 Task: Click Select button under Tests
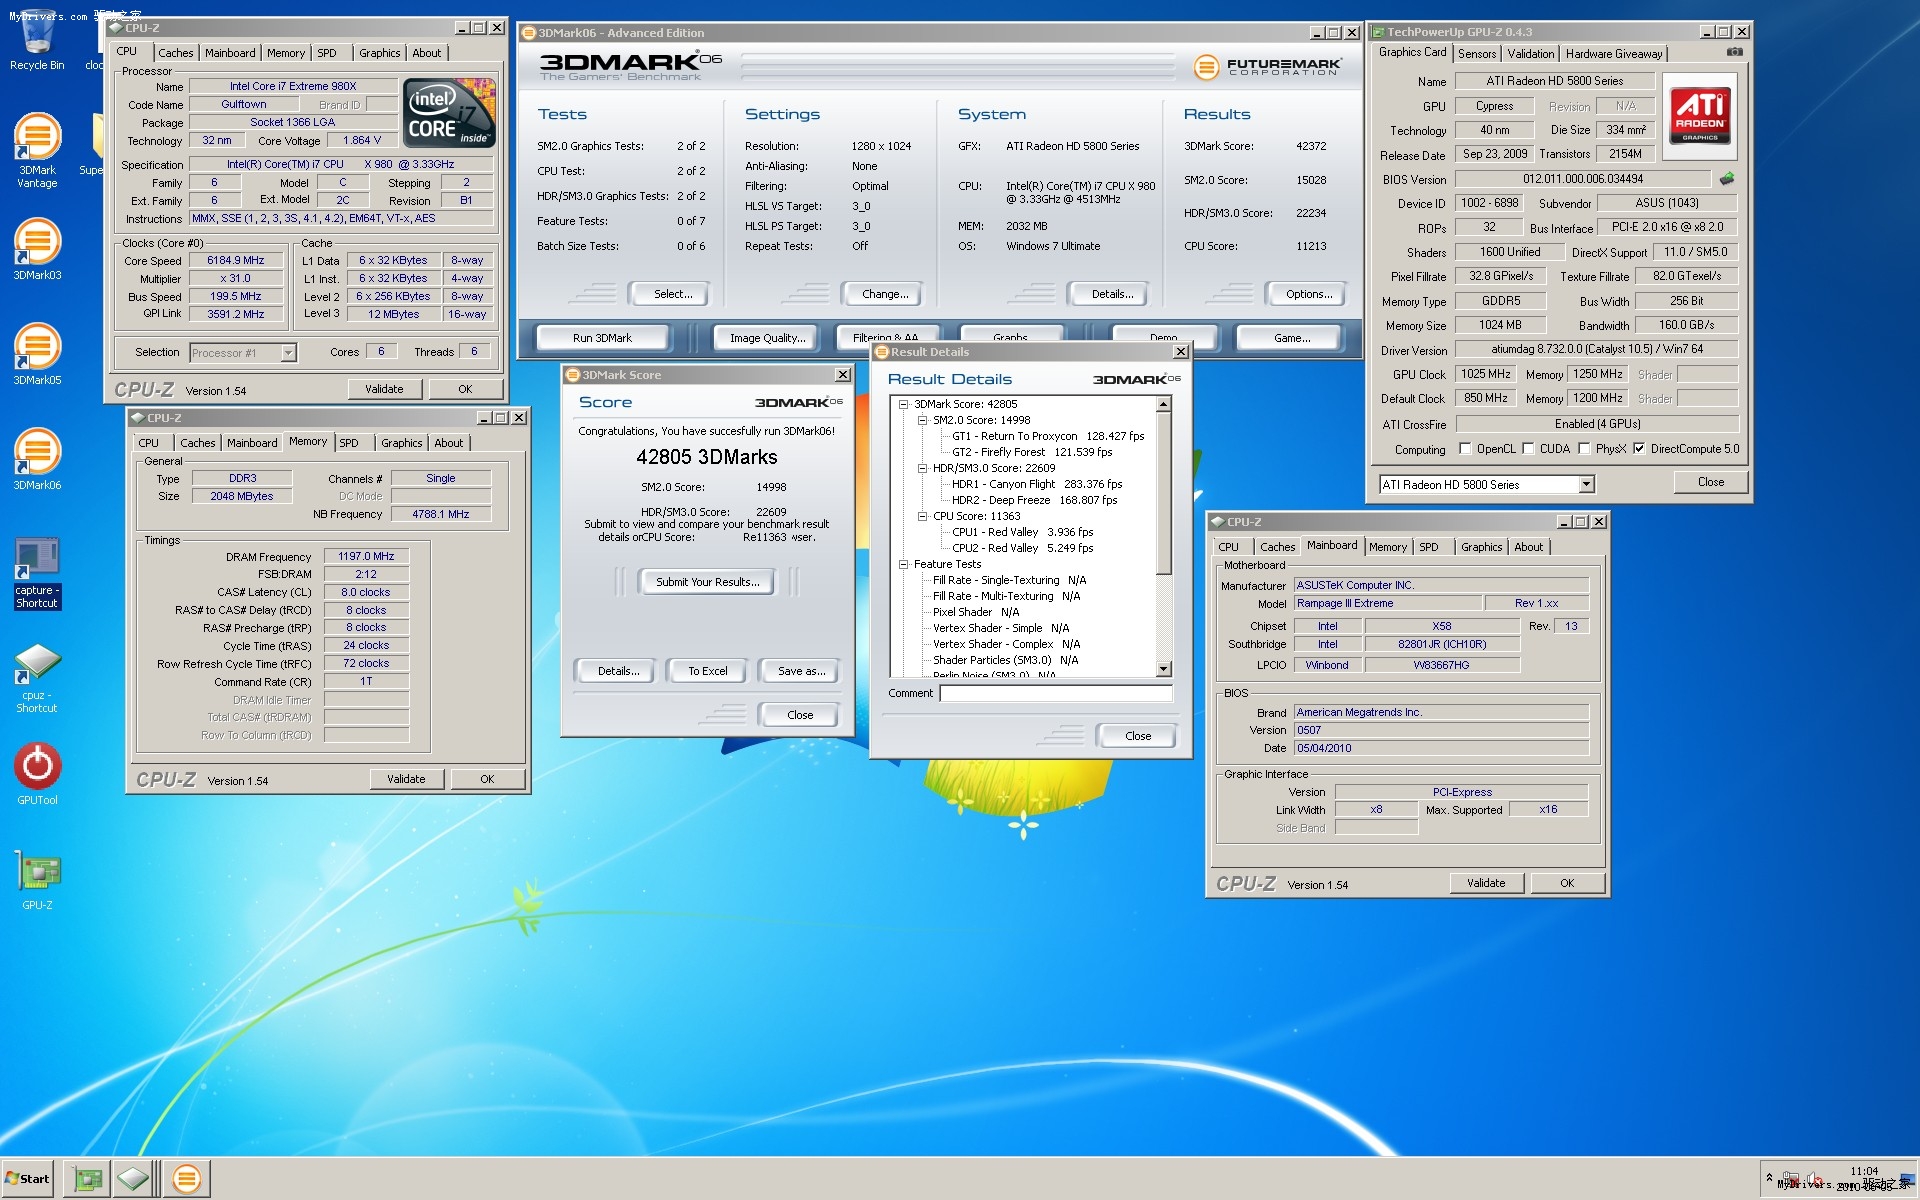(x=673, y=294)
